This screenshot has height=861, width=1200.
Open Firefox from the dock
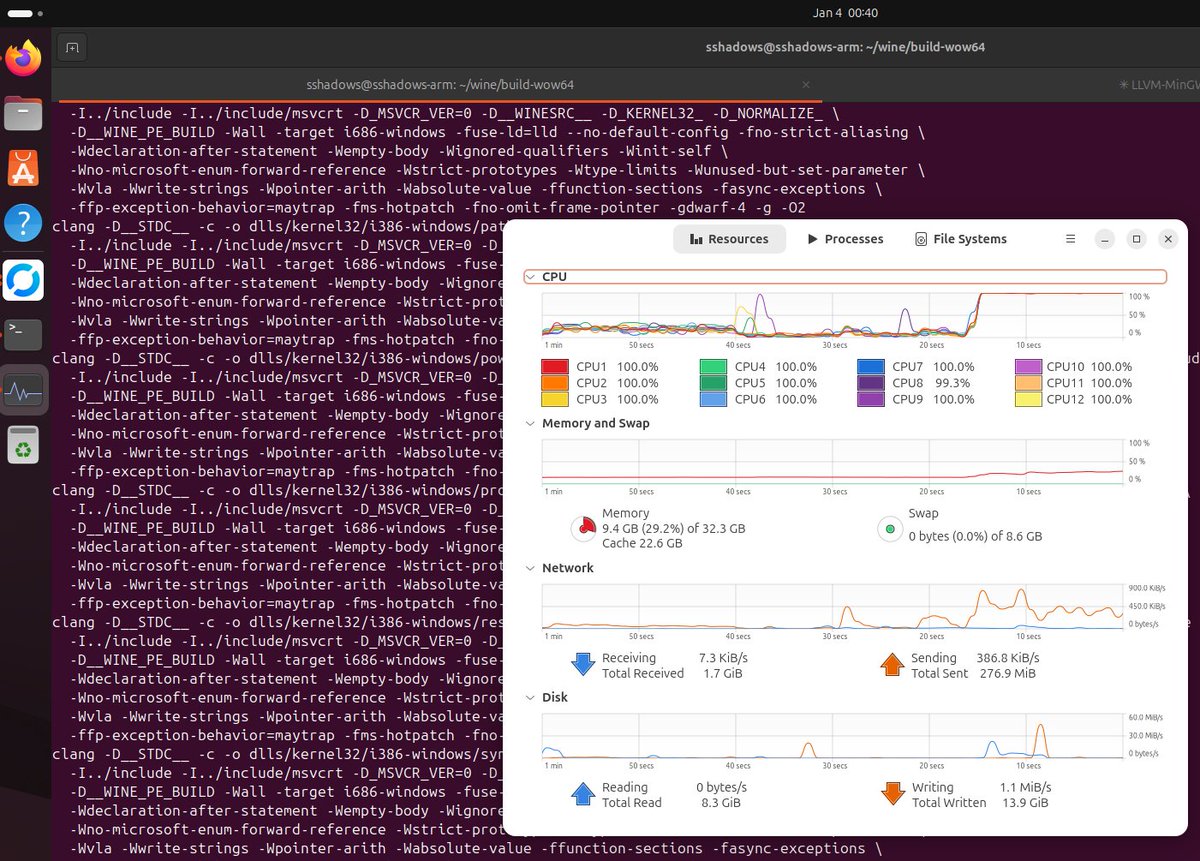click(x=24, y=58)
